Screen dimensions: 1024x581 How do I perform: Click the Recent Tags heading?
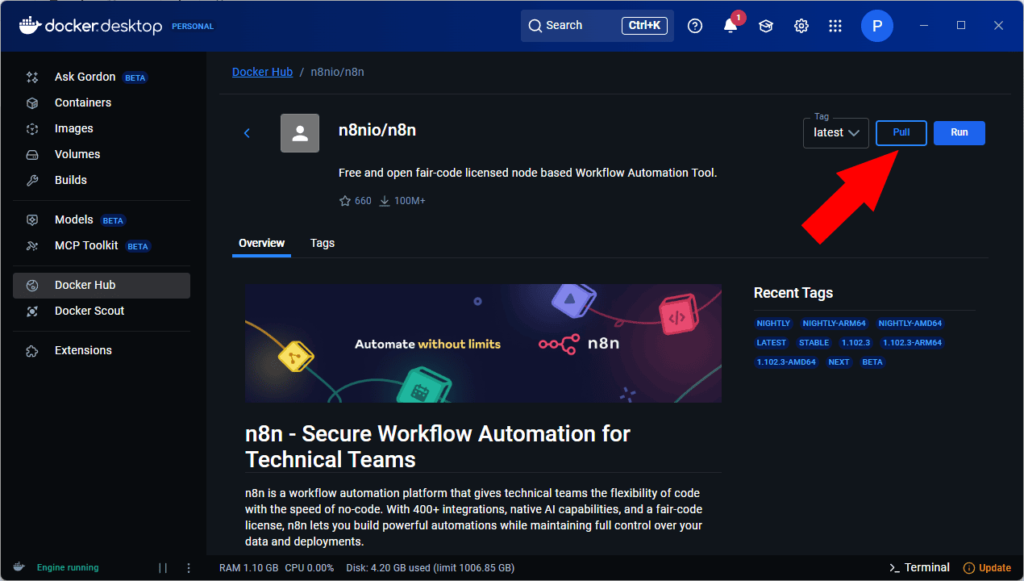(x=793, y=293)
